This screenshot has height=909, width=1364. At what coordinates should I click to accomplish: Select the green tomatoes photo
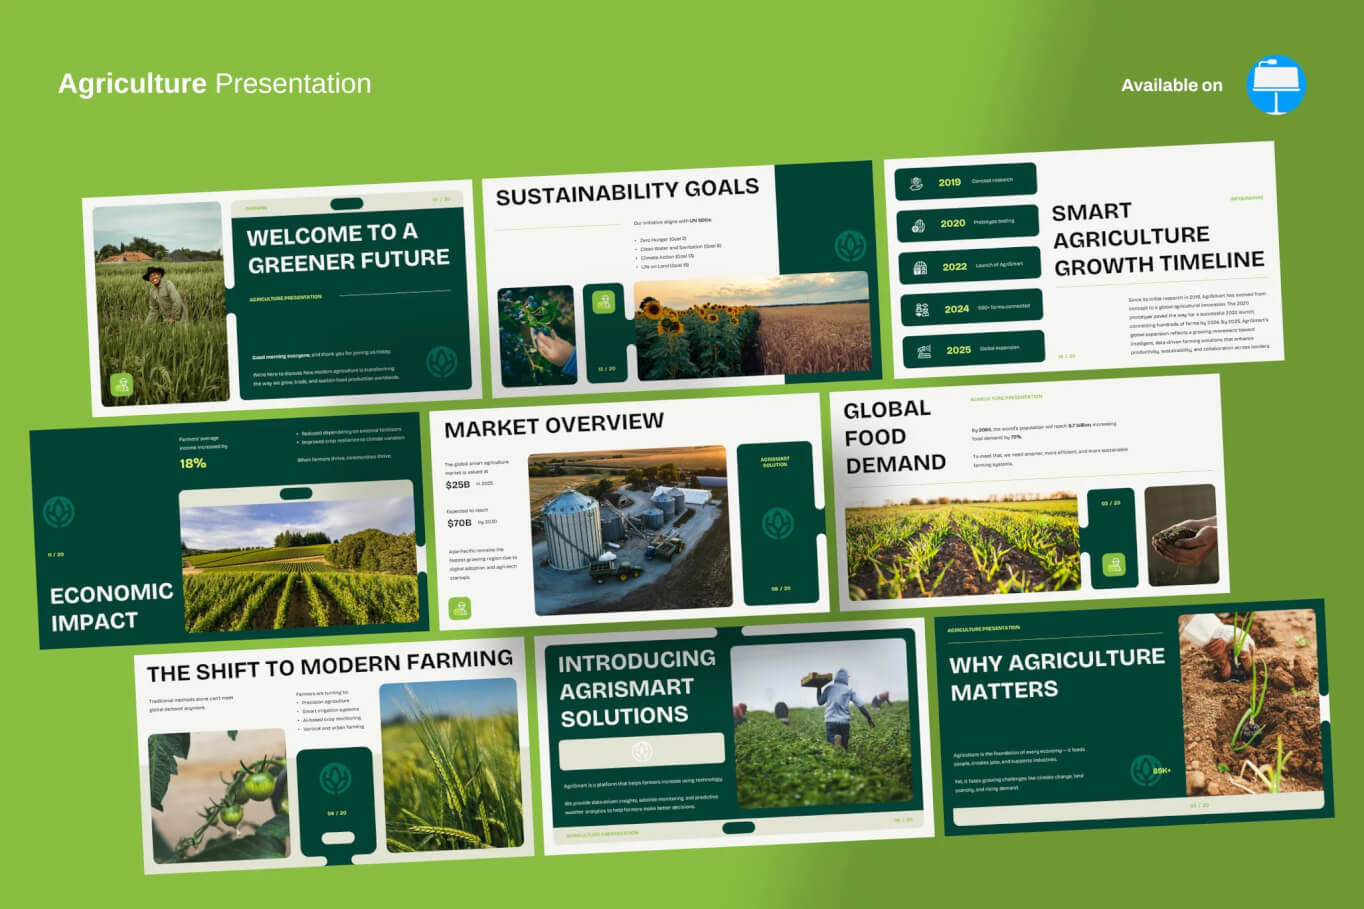tap(219, 795)
